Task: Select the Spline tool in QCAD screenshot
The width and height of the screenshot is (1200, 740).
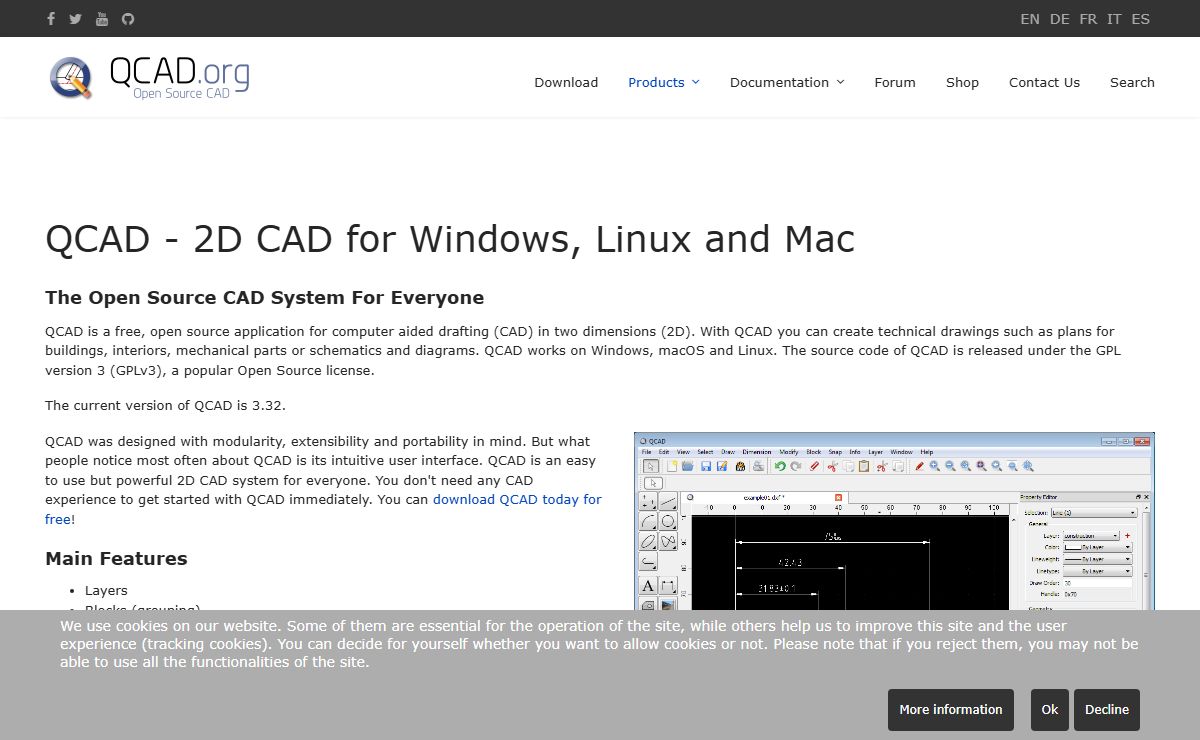Action: pyautogui.click(x=668, y=541)
